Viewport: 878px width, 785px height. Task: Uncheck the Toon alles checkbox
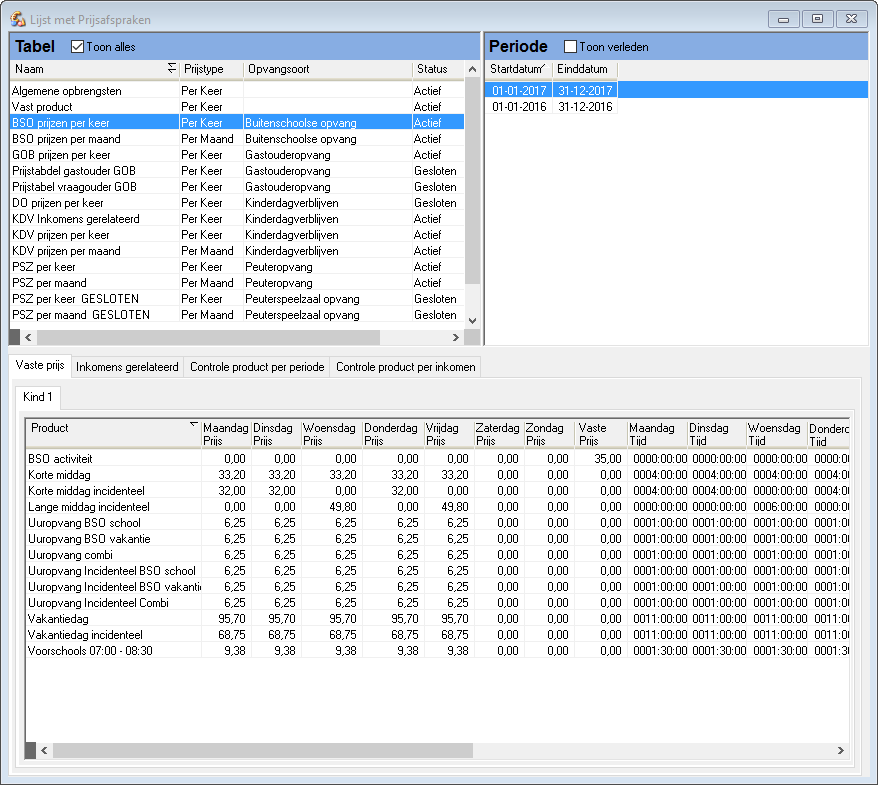point(78,47)
